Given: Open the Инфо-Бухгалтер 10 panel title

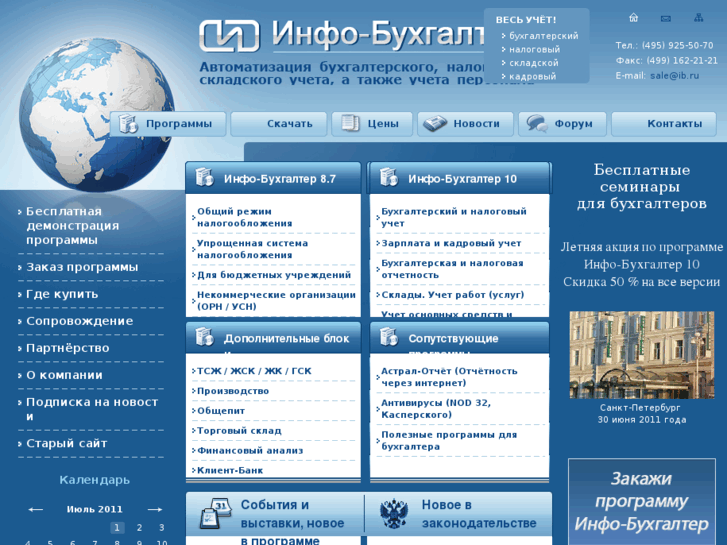Looking at the screenshot, I should pos(462,179).
